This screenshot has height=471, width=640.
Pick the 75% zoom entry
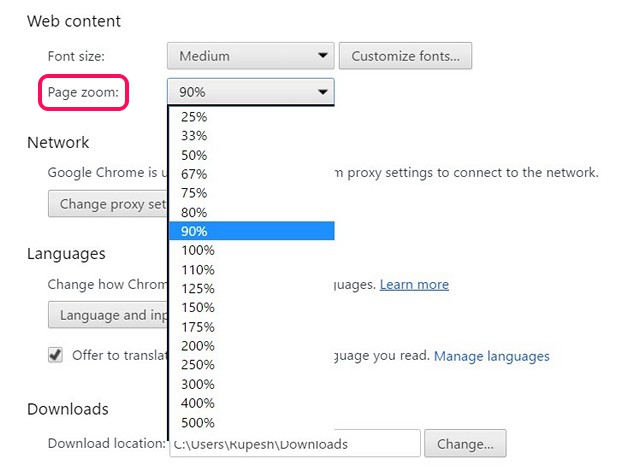[x=251, y=193]
